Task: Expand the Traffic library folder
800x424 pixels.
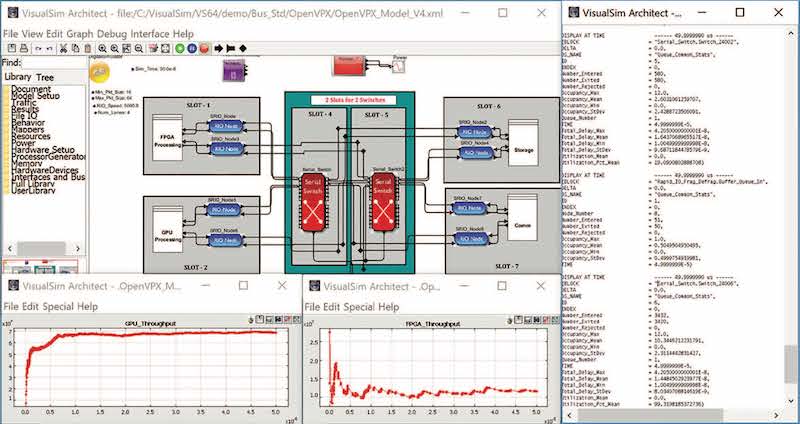Action: [23, 103]
